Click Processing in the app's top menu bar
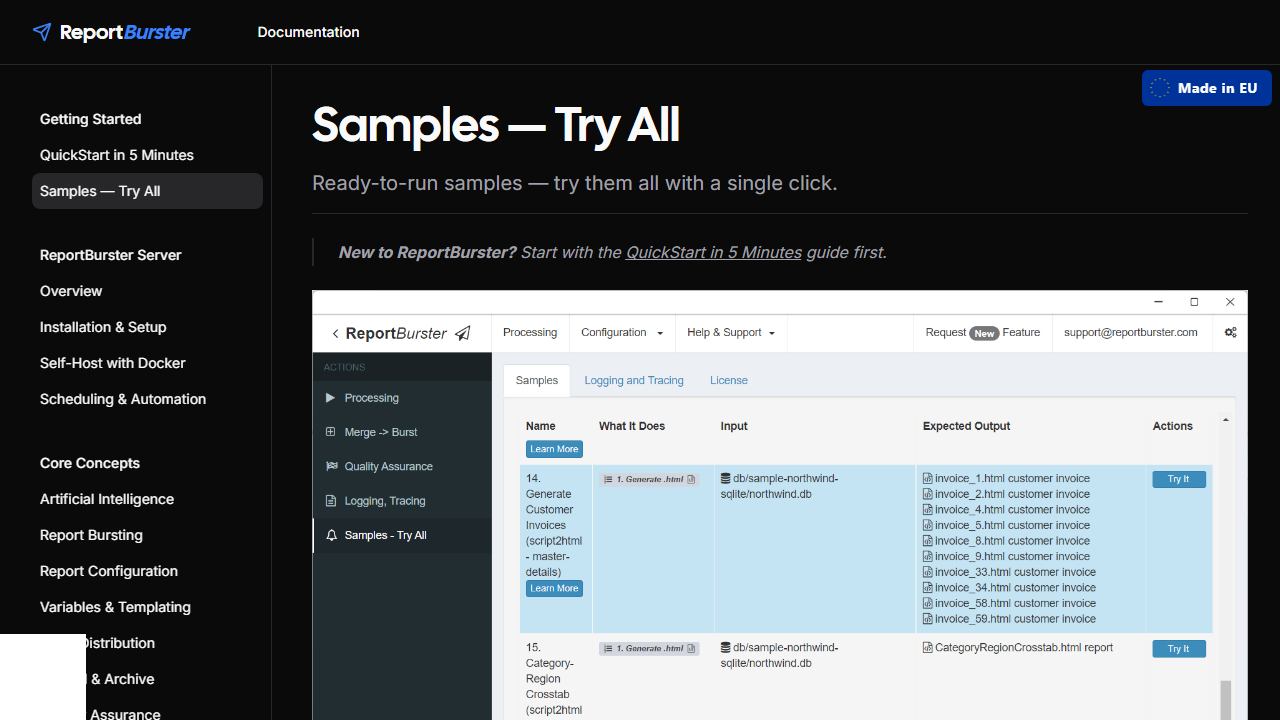Viewport: 1280px width, 720px height. pyautogui.click(x=530, y=333)
